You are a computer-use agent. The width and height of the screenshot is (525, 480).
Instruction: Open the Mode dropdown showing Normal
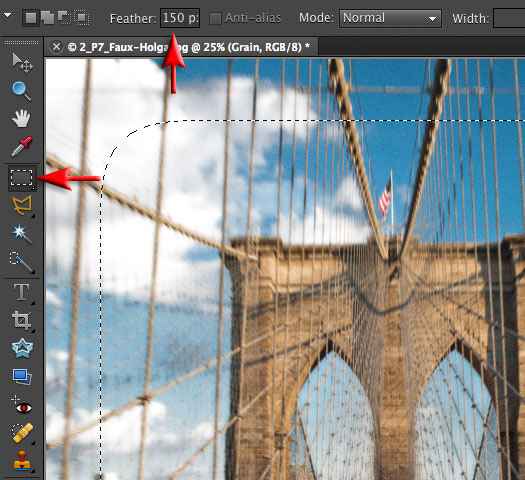390,18
